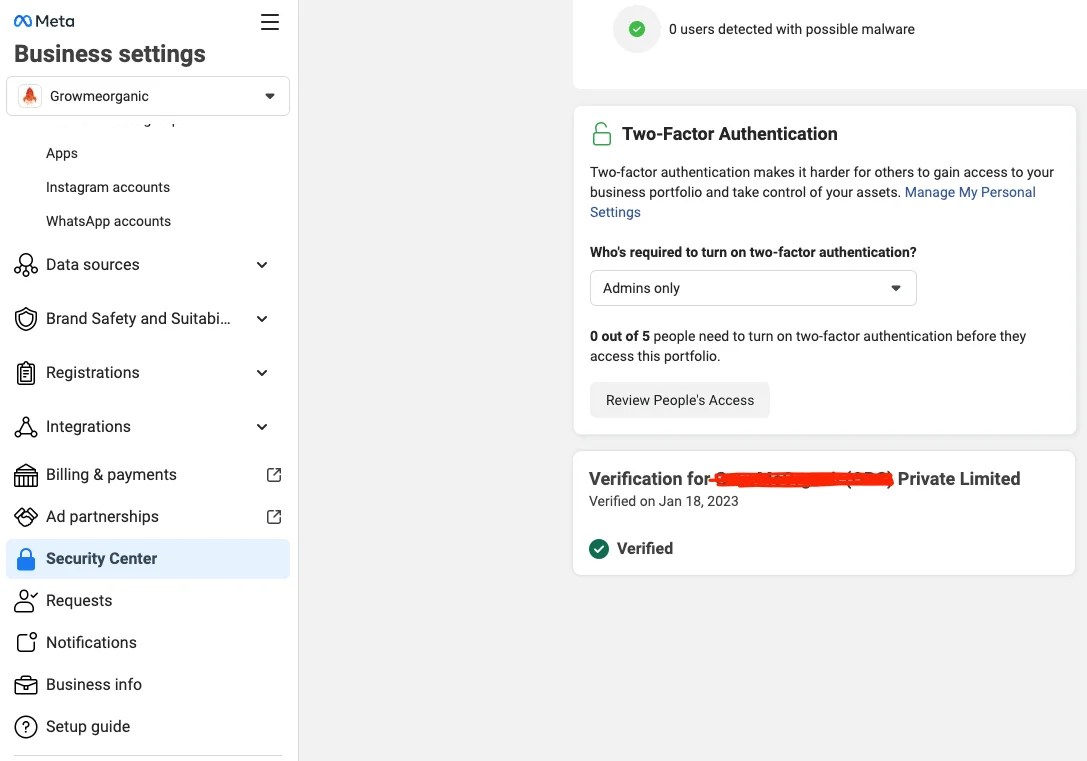Open Billing & payments external link icon
This screenshot has width=1087, height=761.
(274, 475)
